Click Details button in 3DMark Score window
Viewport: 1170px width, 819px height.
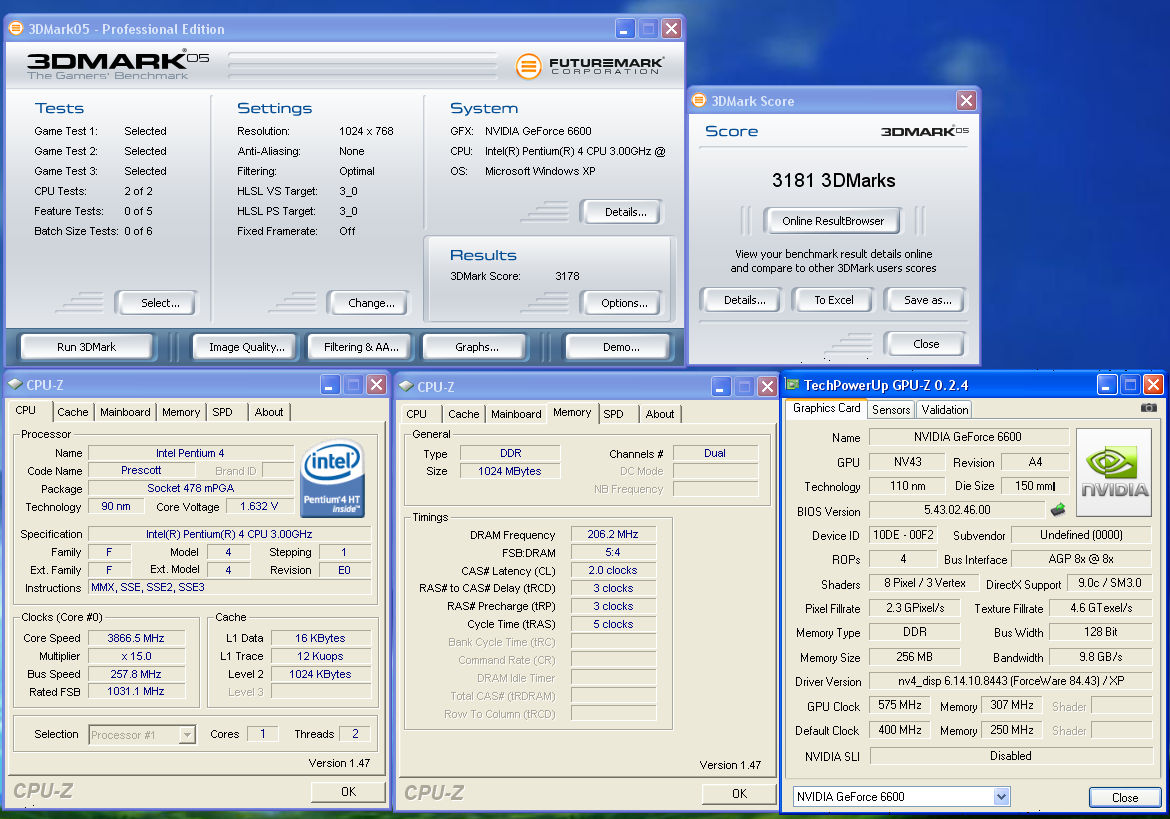[x=744, y=300]
